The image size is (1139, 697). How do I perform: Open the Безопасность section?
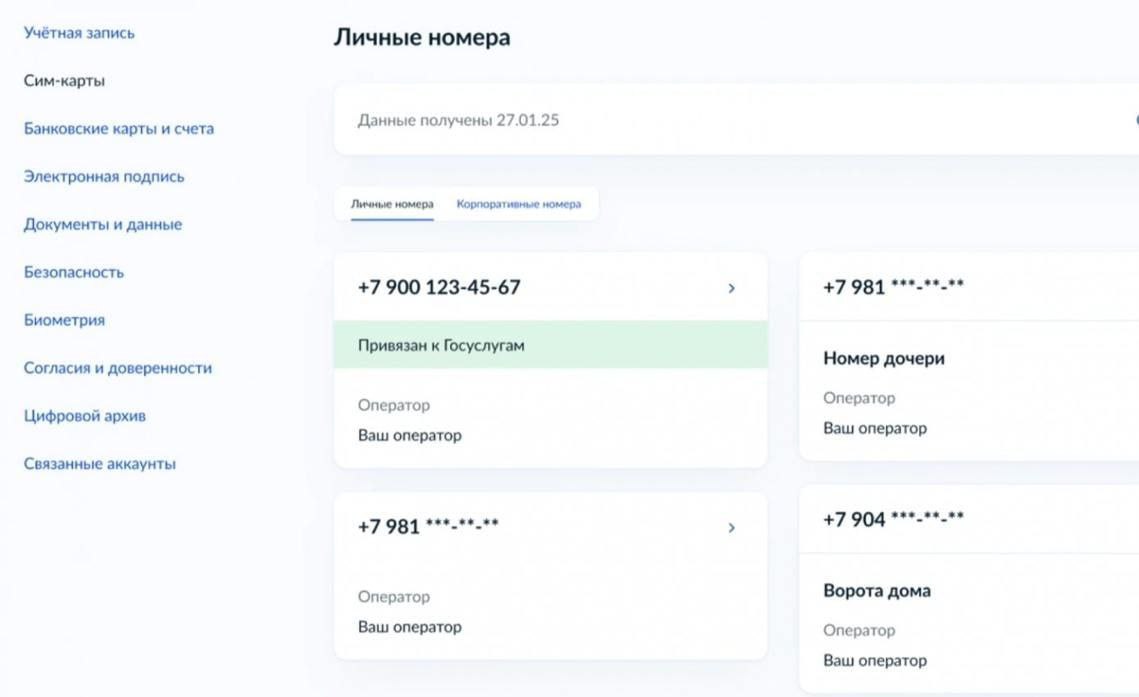pos(74,272)
